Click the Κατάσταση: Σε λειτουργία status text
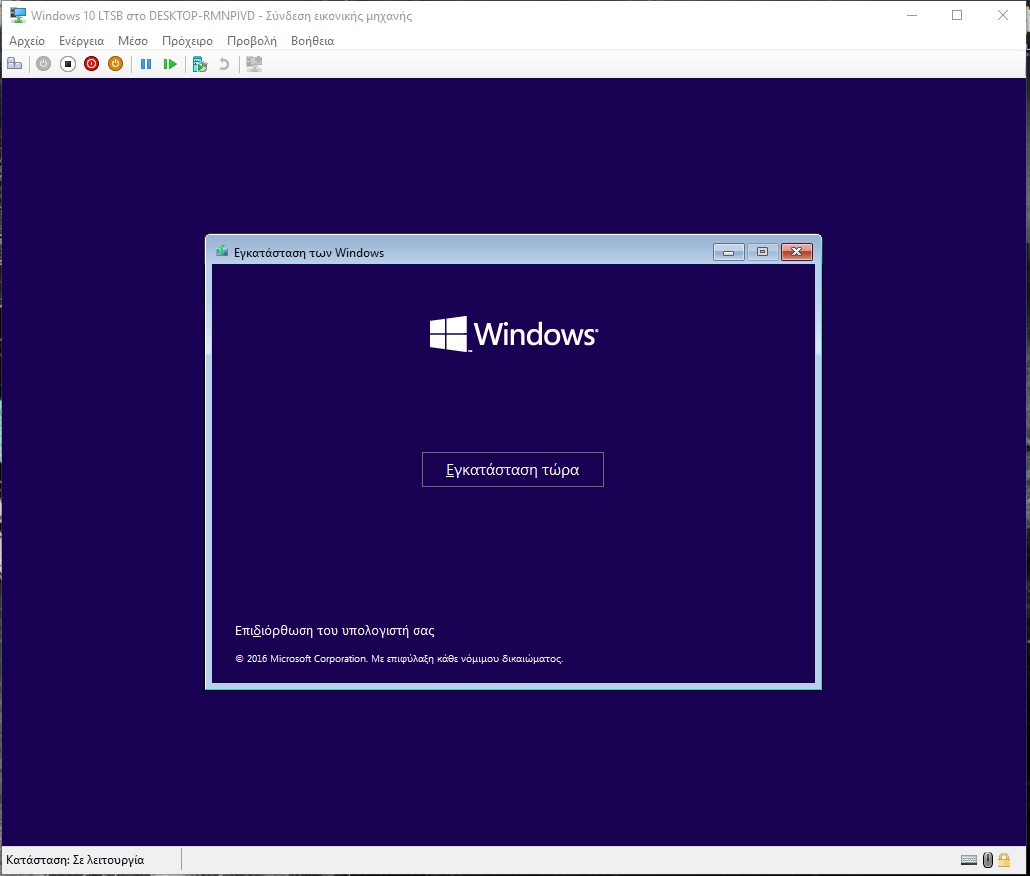Image resolution: width=1030 pixels, height=876 pixels. [75, 860]
